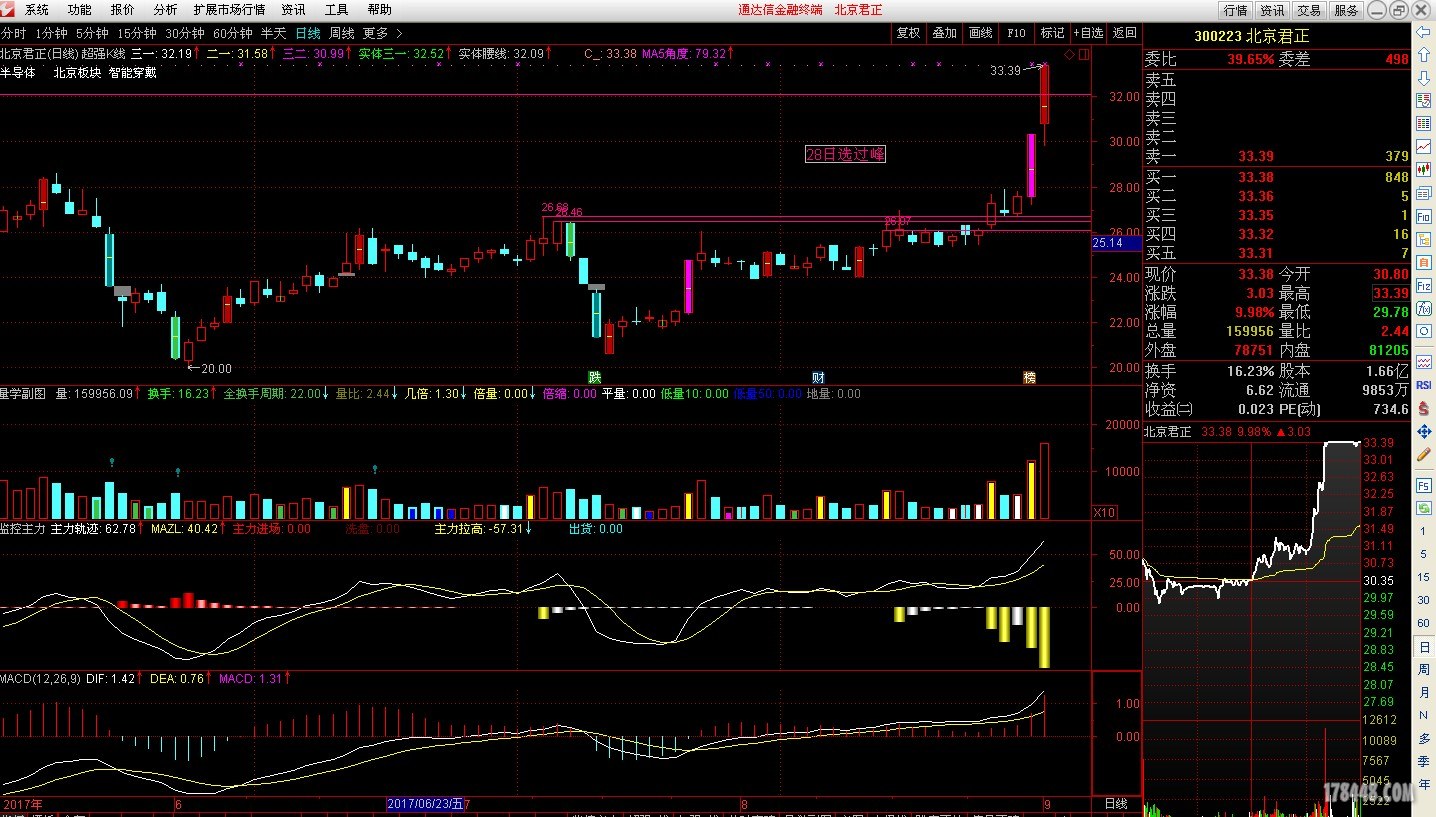Click the green refresh icon in sidebar
This screenshot has height=817, width=1436.
point(1424,507)
